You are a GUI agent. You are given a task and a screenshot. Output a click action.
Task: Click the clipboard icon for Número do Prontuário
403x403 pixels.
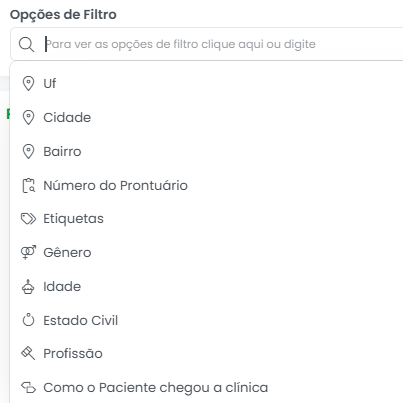[28, 186]
